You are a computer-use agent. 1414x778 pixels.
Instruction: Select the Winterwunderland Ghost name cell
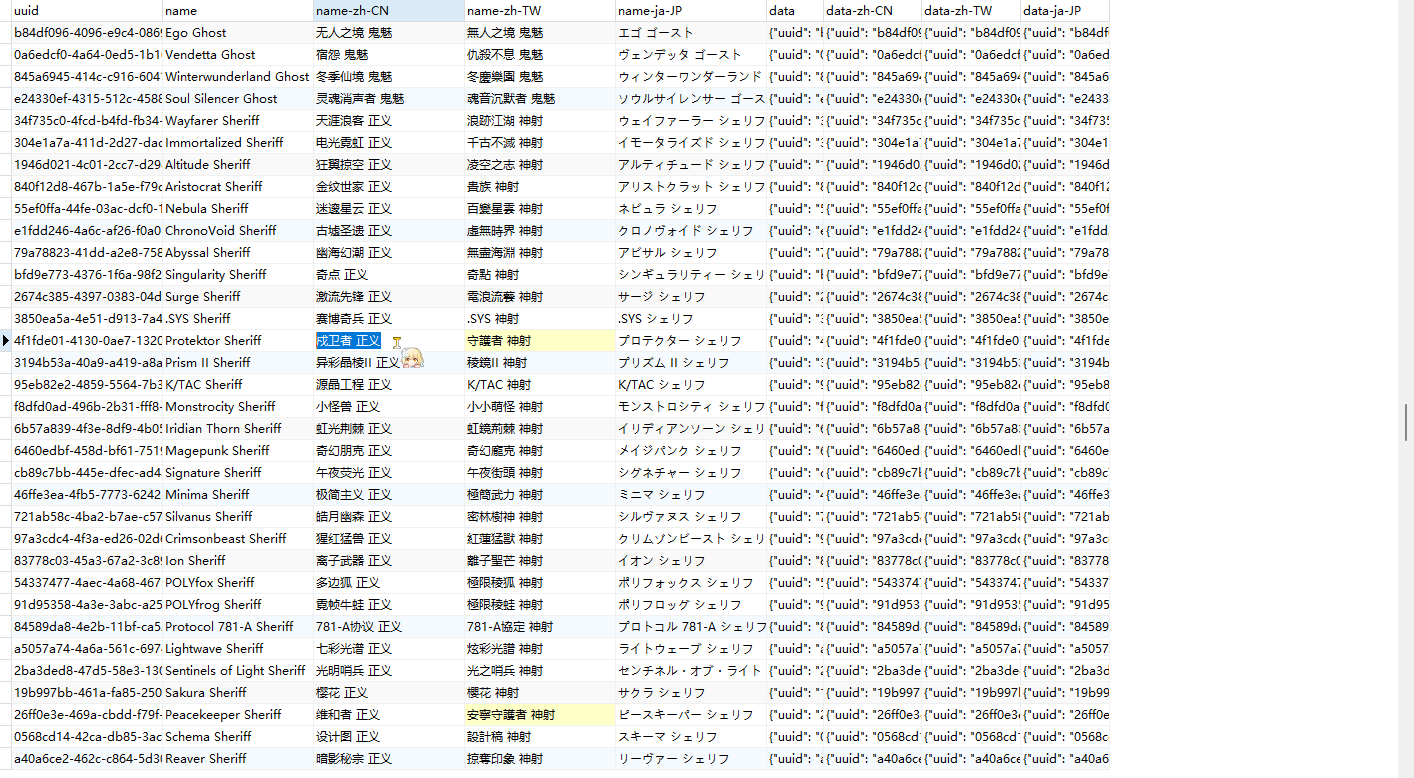(x=237, y=77)
